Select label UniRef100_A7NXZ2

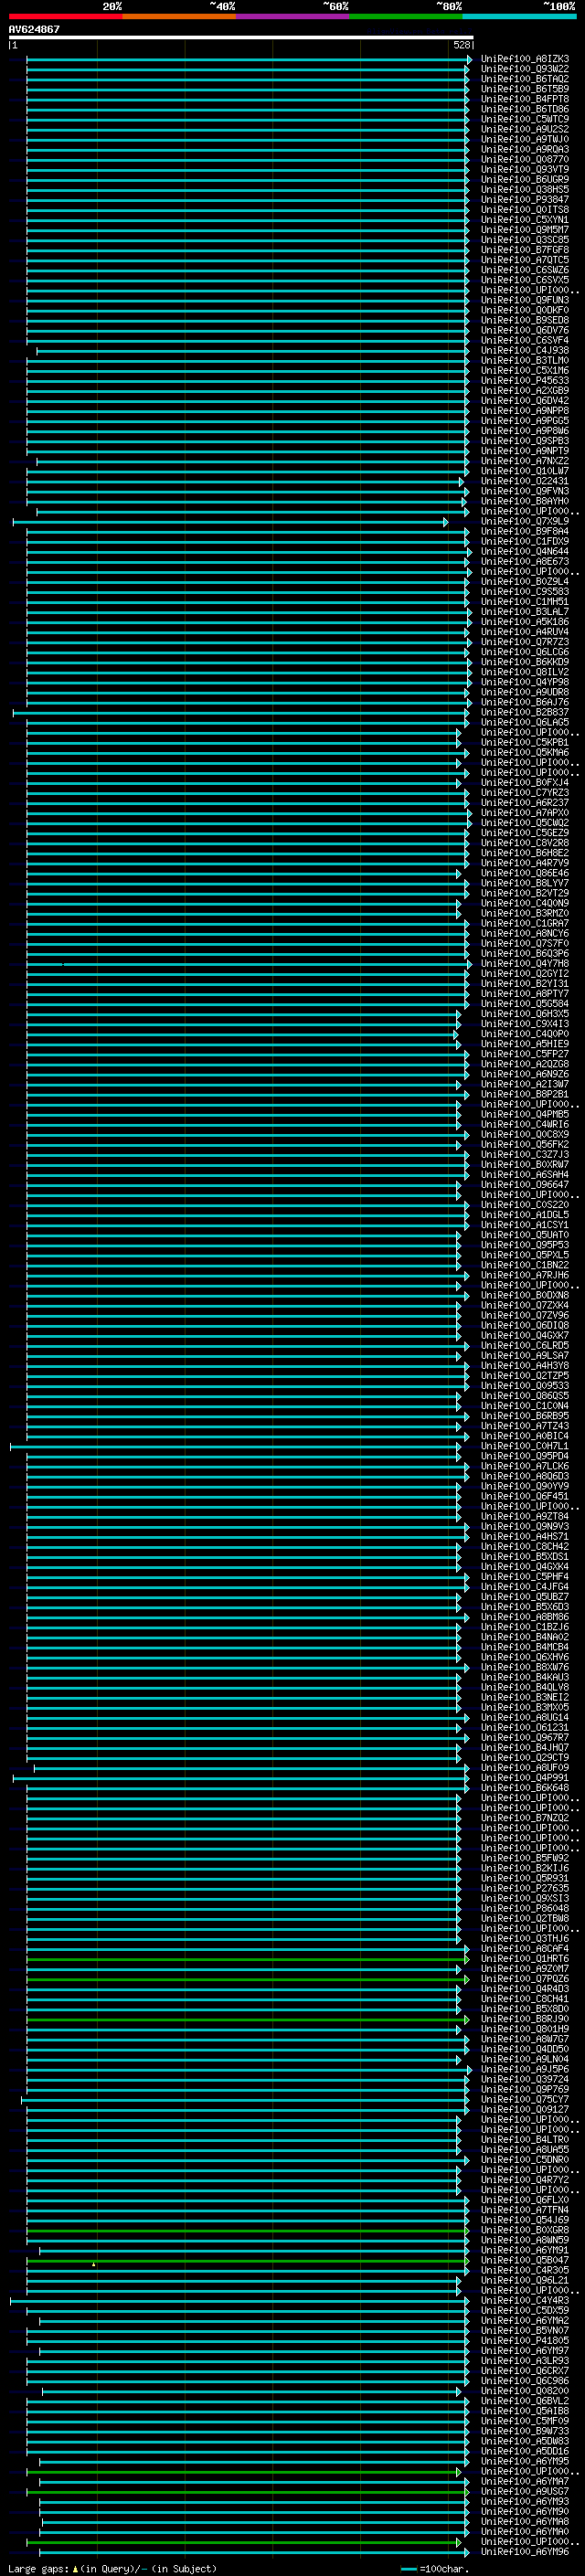tap(525, 461)
